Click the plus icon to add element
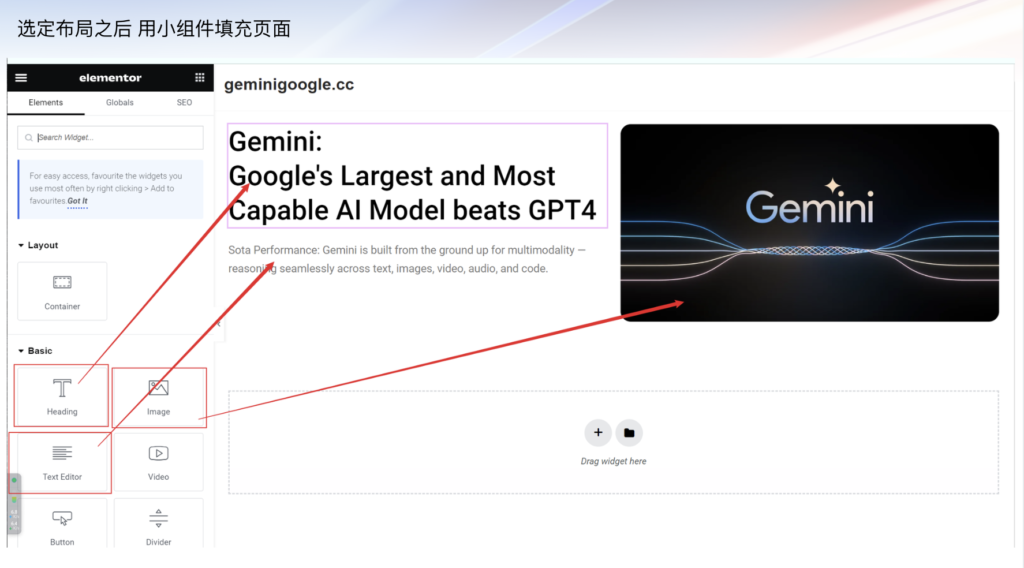1024x568 pixels. coord(598,433)
